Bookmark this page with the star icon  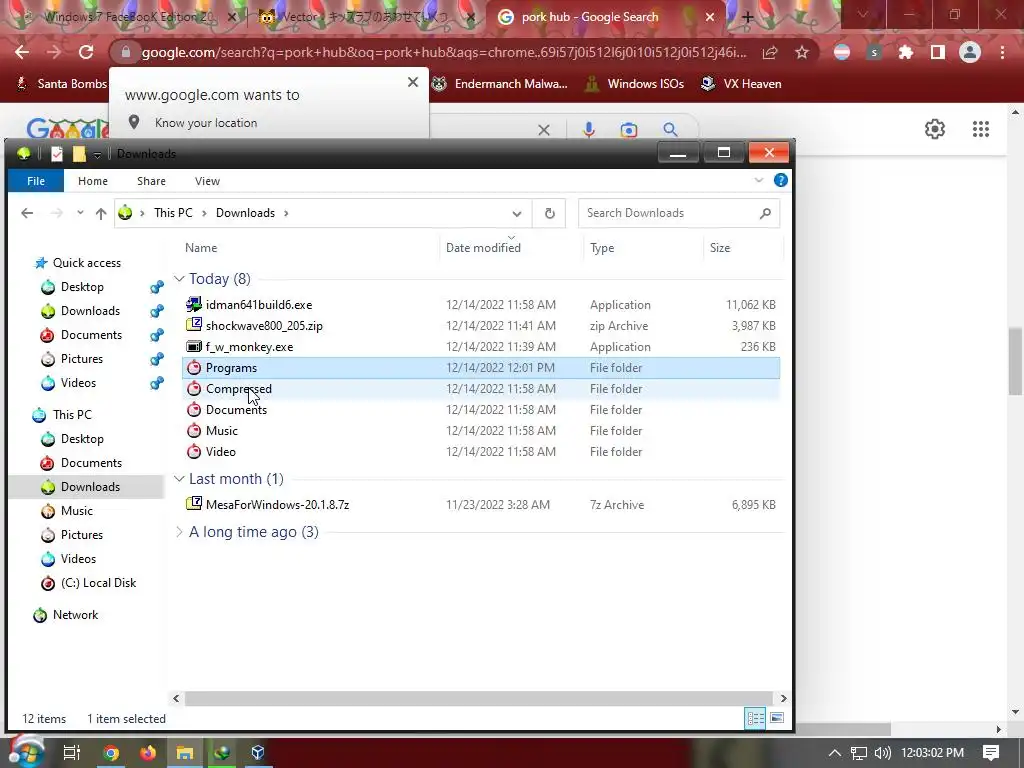802,52
